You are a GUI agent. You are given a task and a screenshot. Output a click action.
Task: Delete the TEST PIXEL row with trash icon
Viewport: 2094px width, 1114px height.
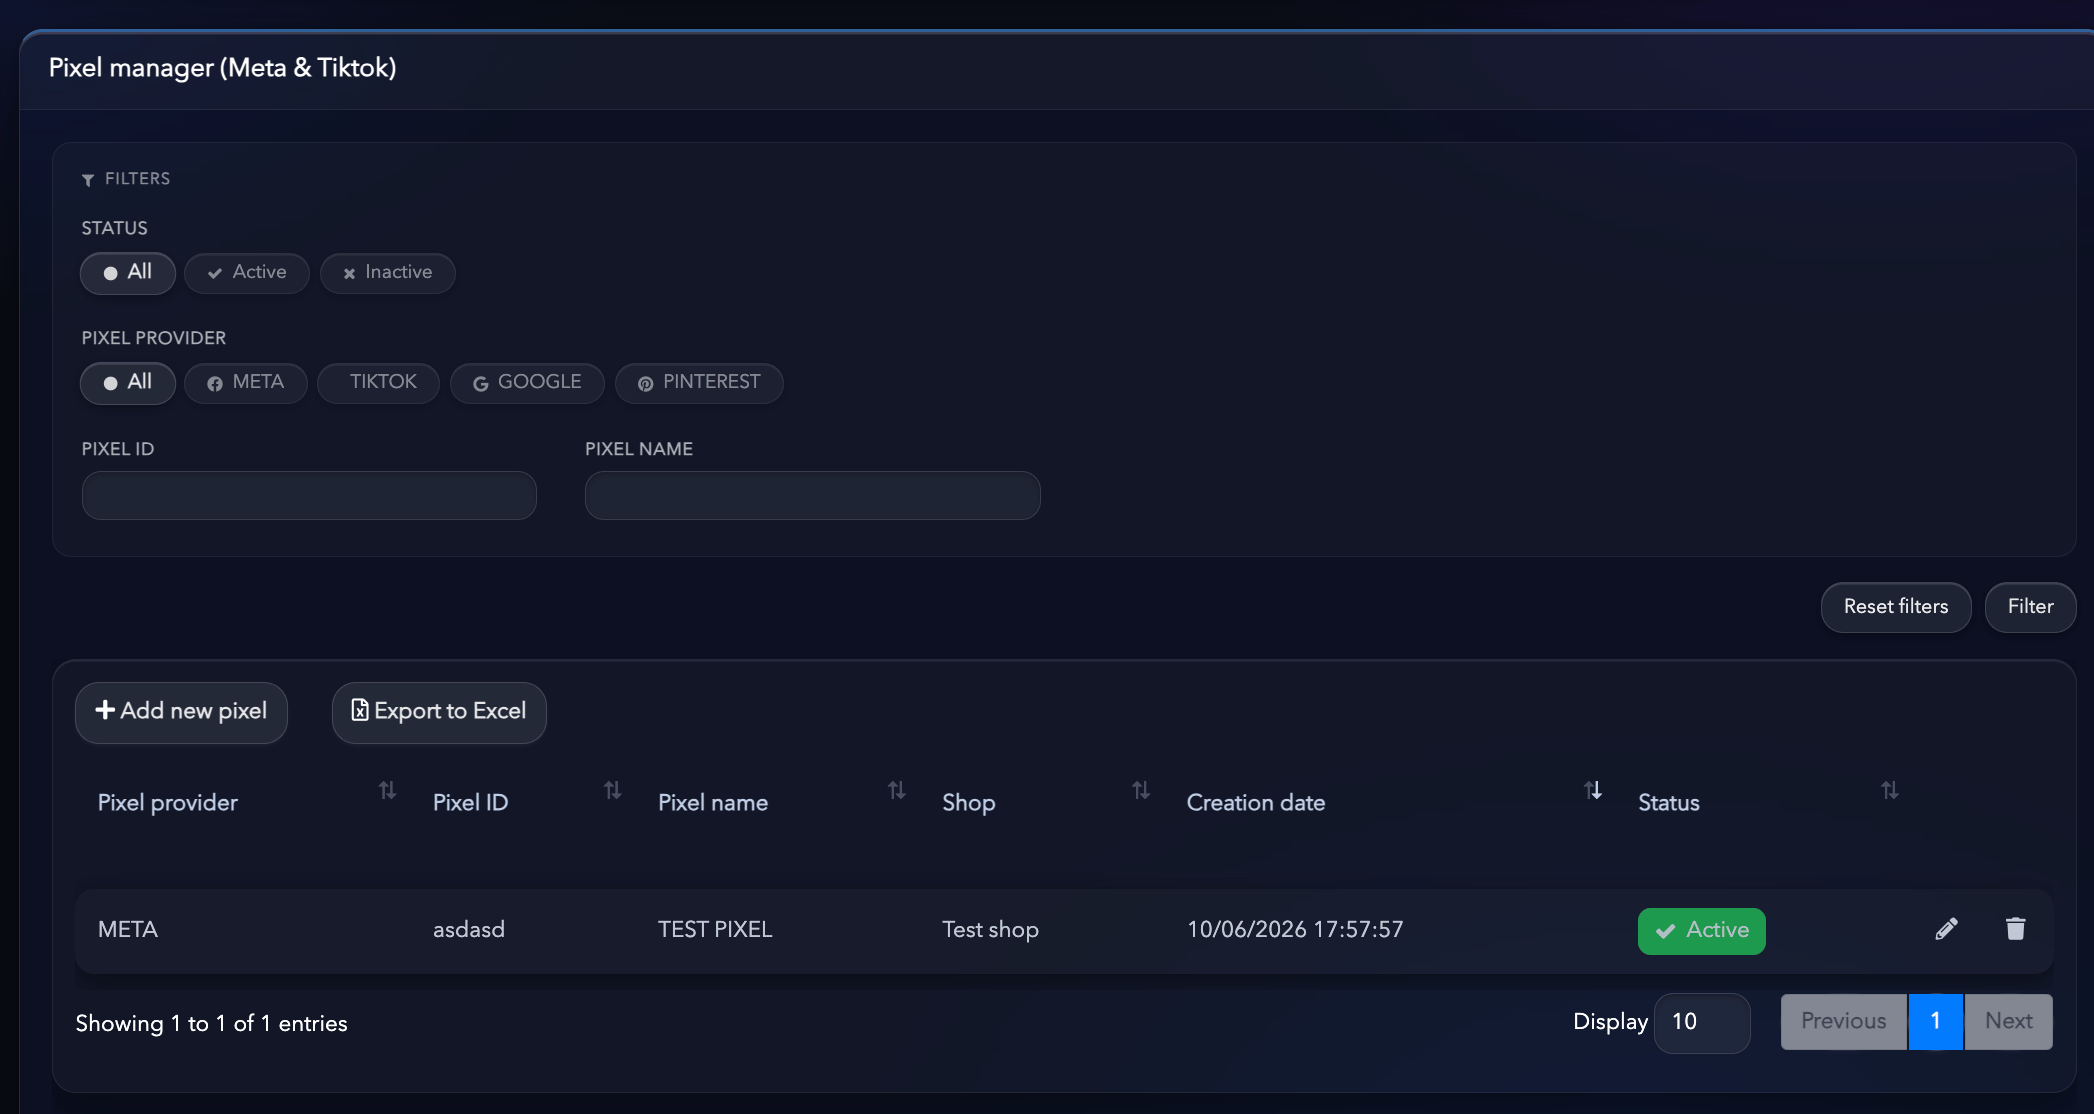click(2015, 929)
